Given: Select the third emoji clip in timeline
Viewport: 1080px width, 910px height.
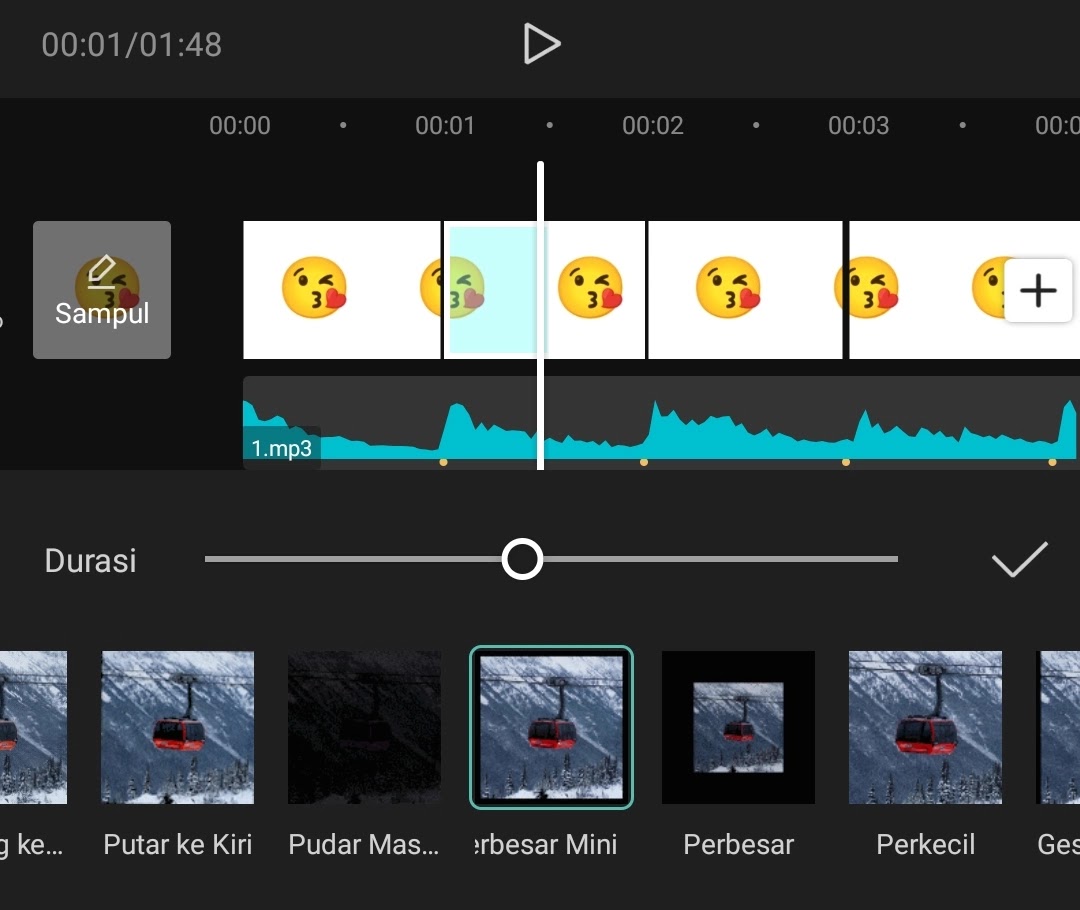Looking at the screenshot, I should point(745,290).
